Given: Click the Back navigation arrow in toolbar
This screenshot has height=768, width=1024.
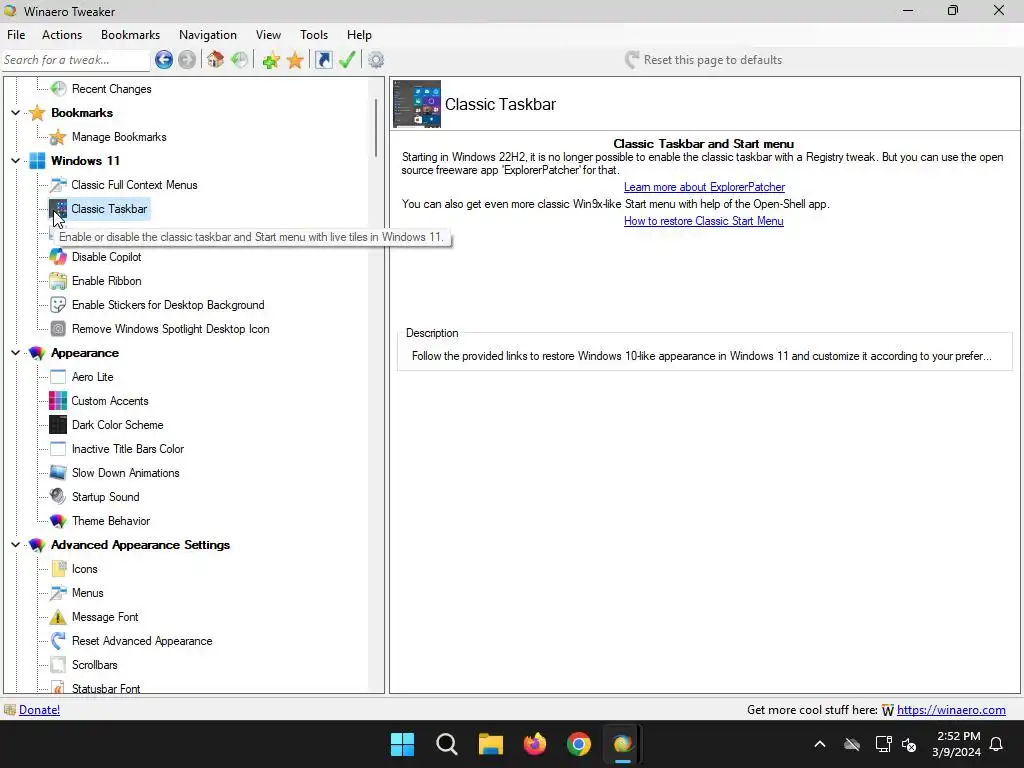Looking at the screenshot, I should (164, 60).
